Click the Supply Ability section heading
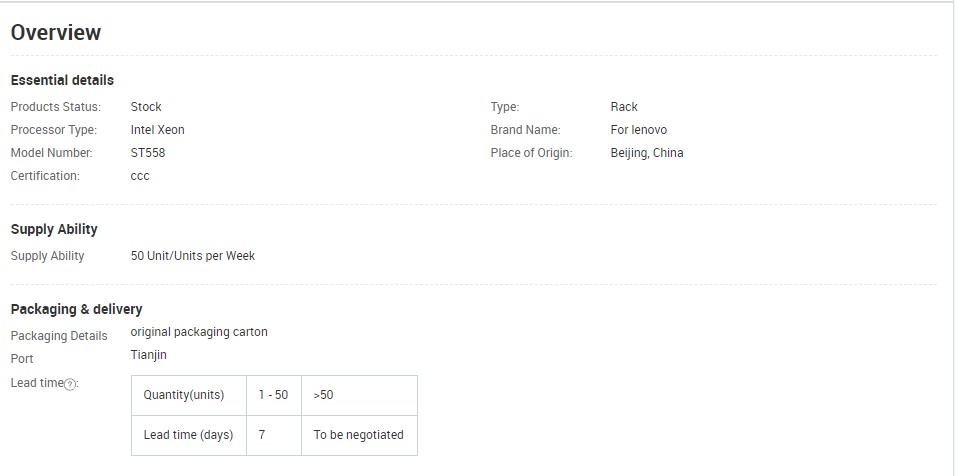 [54, 229]
